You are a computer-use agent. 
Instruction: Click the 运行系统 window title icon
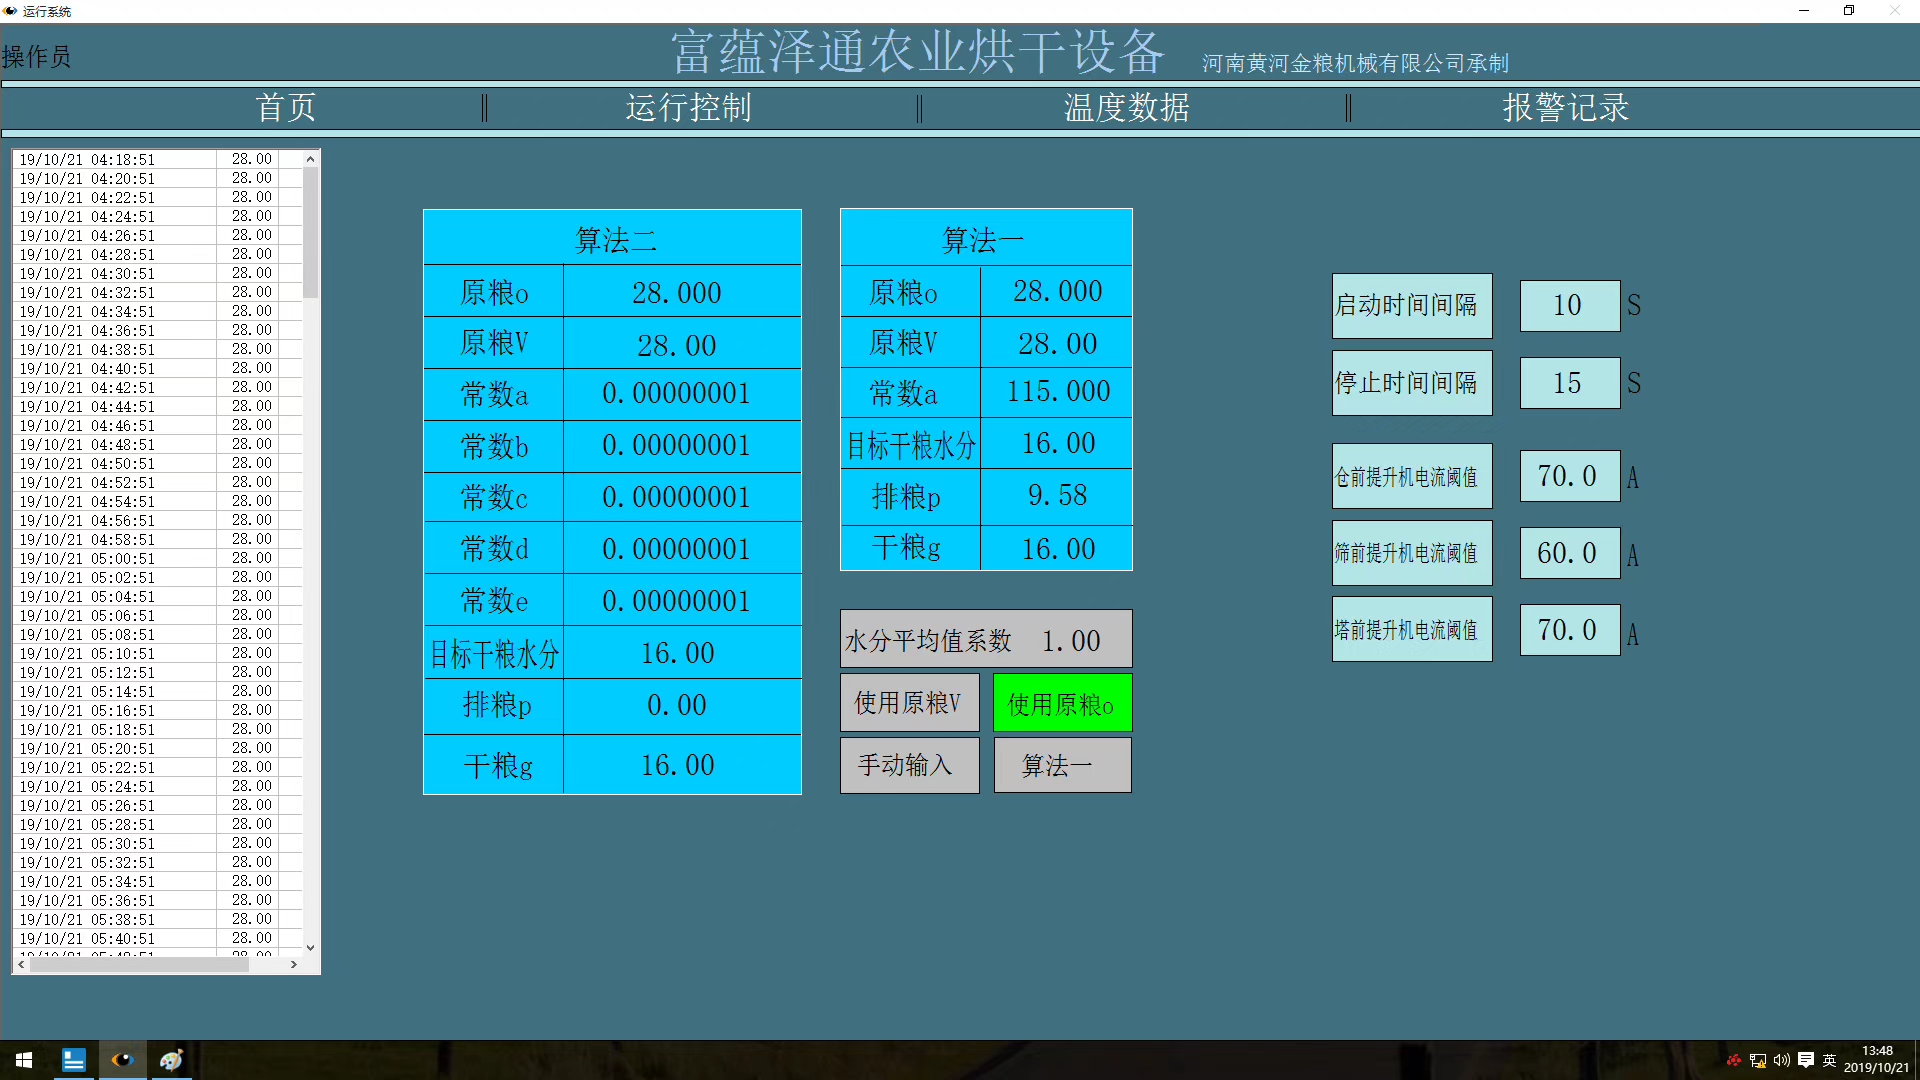10,11
